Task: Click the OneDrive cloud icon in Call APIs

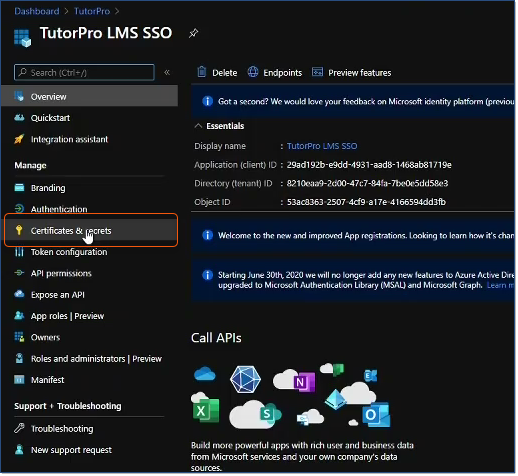Action: click(204, 374)
